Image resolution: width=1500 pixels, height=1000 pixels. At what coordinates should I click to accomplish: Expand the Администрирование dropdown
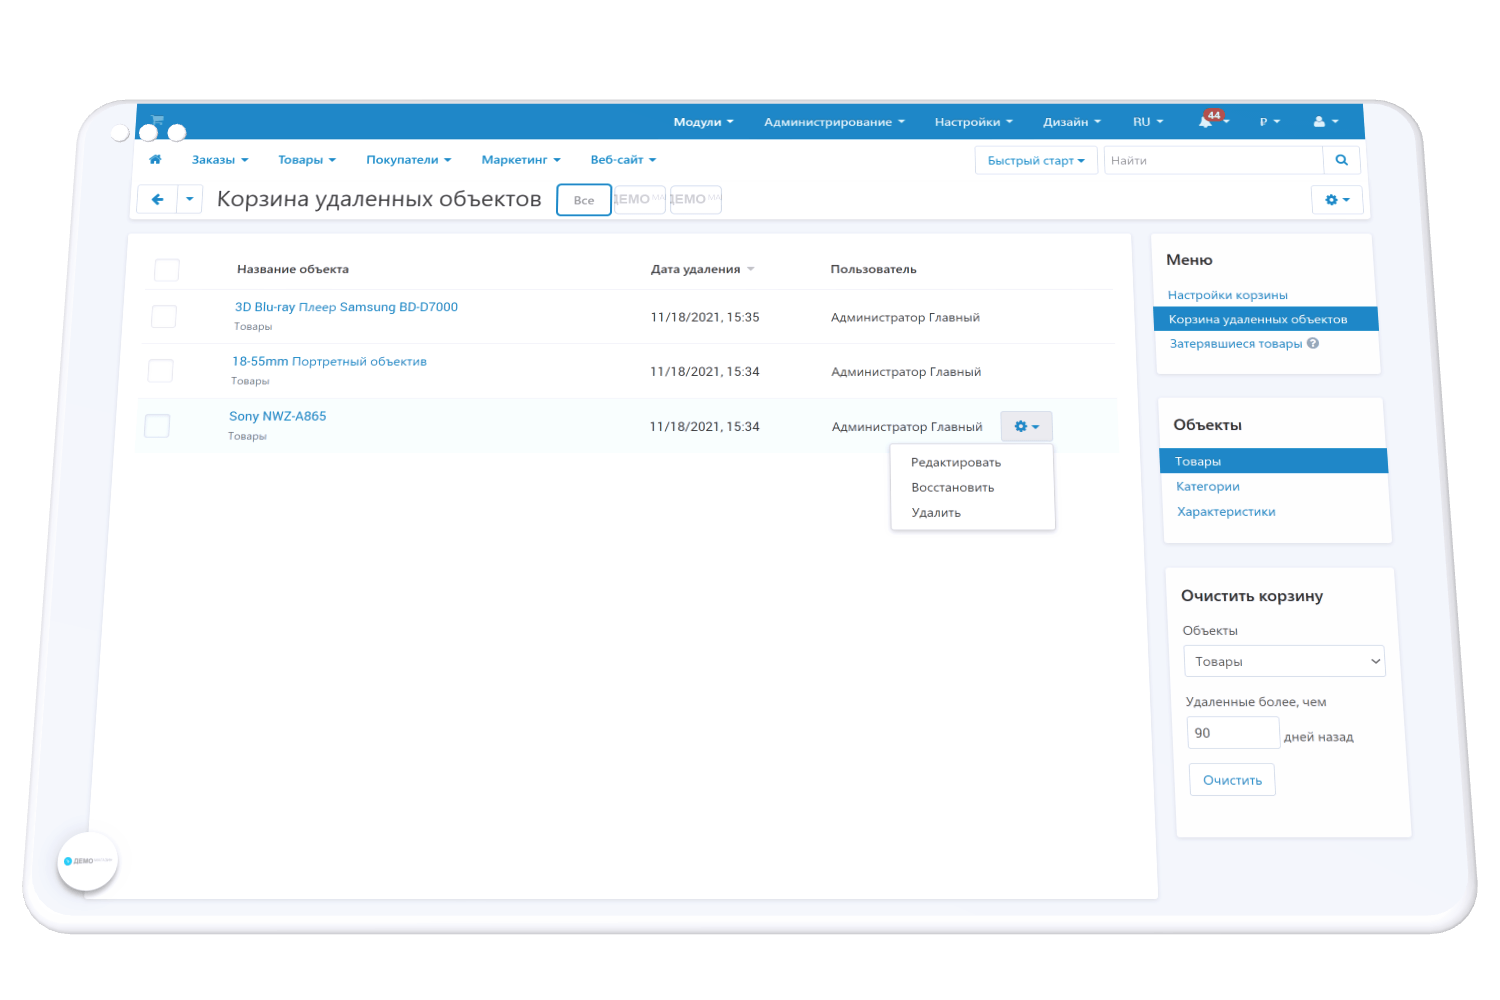pyautogui.click(x=834, y=122)
